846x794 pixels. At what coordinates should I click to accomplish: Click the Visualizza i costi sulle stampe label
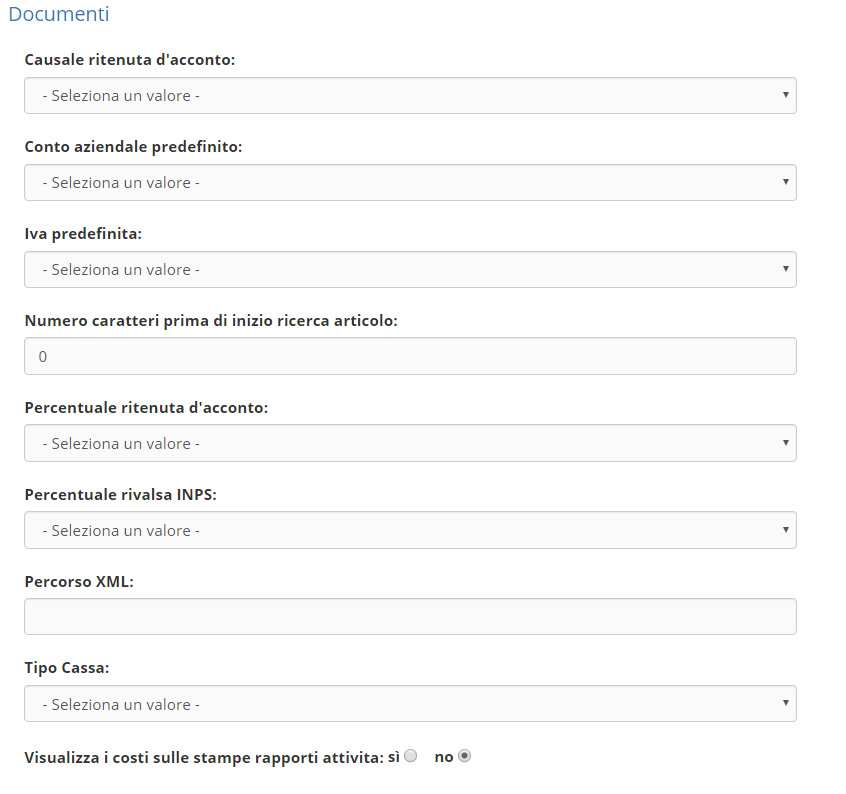tap(204, 758)
